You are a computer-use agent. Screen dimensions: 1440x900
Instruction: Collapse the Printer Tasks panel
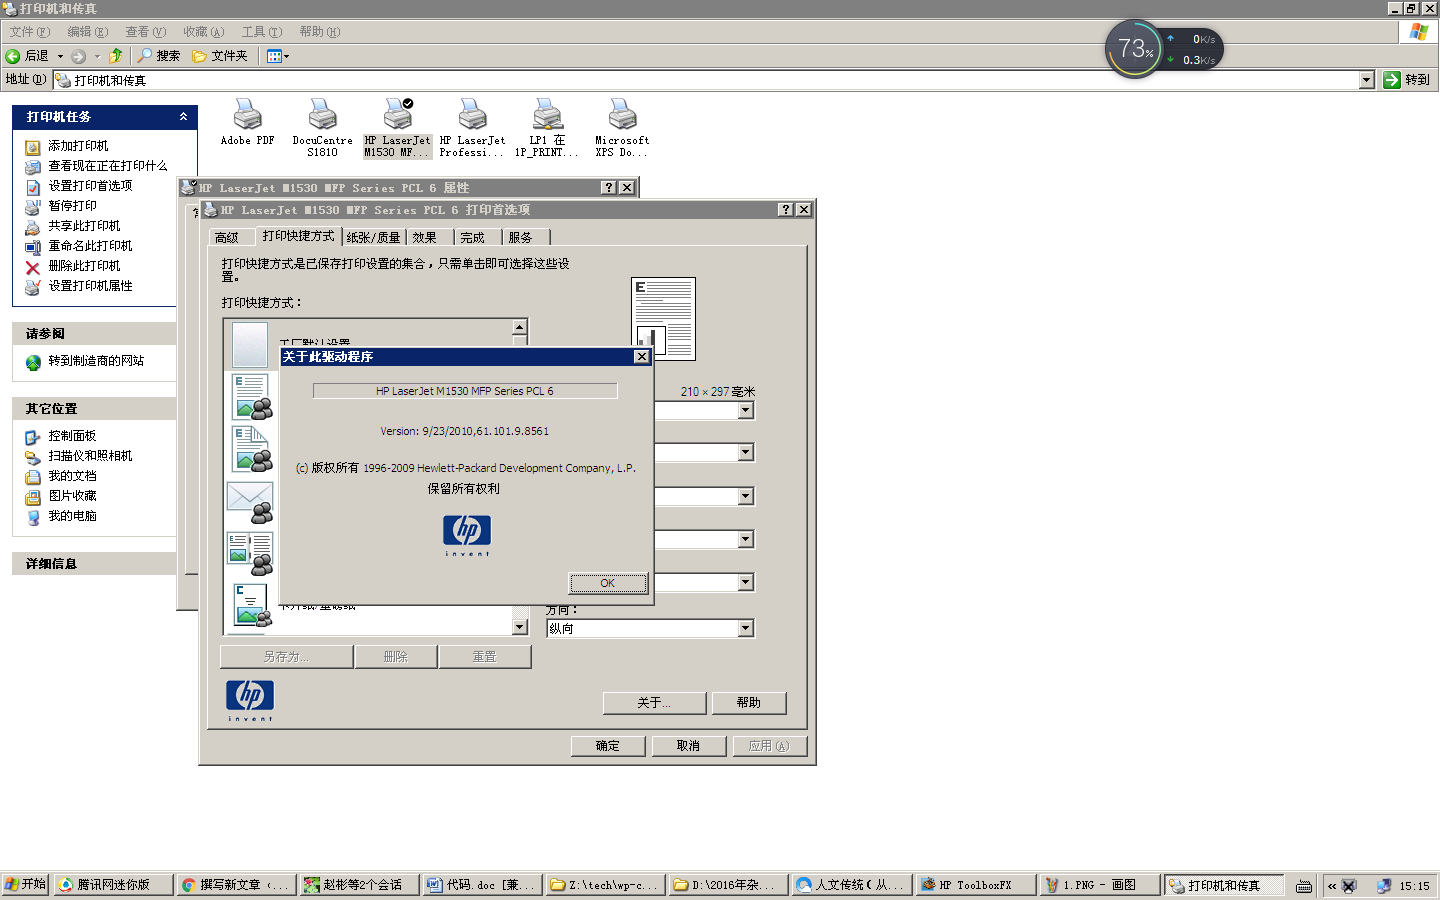click(x=183, y=117)
